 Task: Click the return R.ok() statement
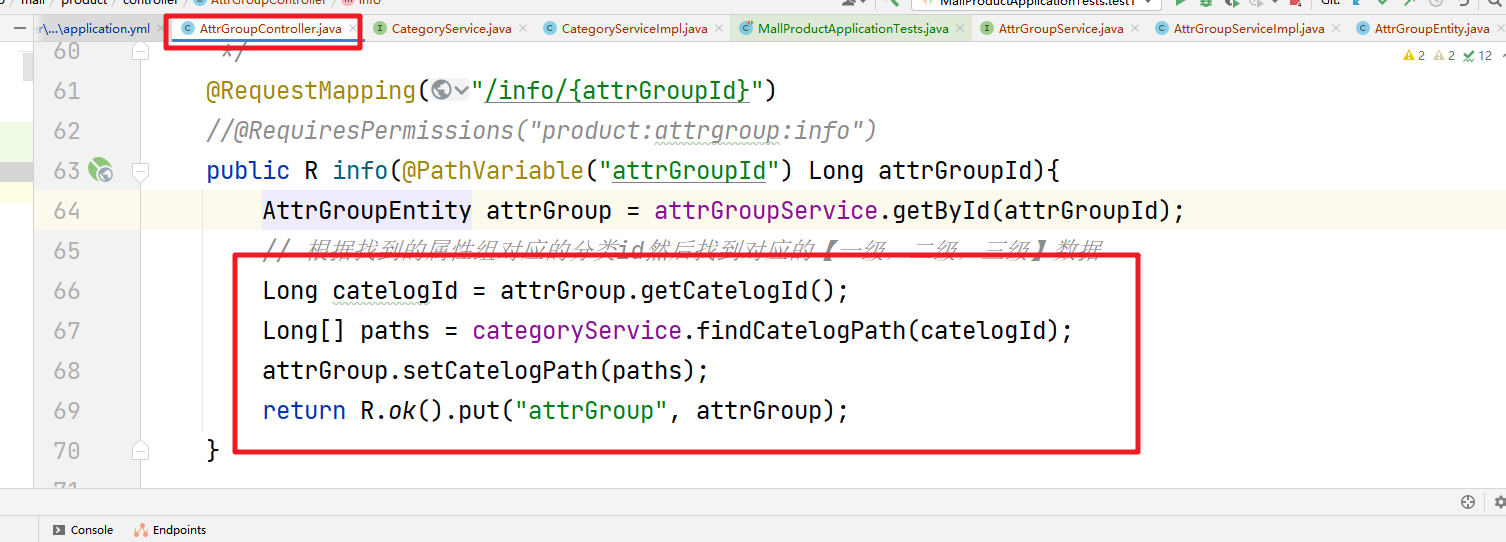coord(555,411)
